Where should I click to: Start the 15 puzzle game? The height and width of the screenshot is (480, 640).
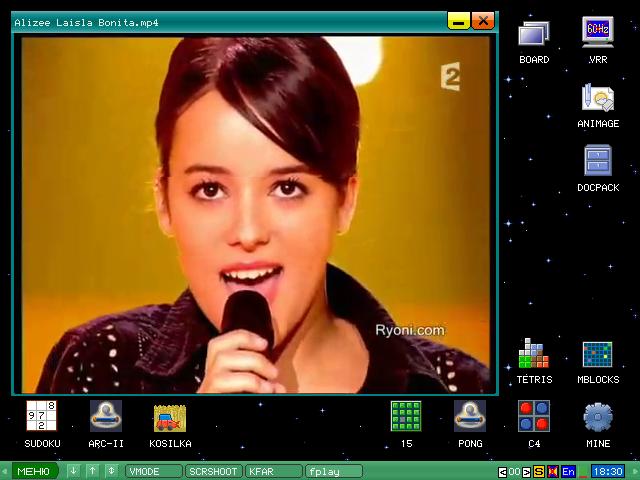pos(406,416)
